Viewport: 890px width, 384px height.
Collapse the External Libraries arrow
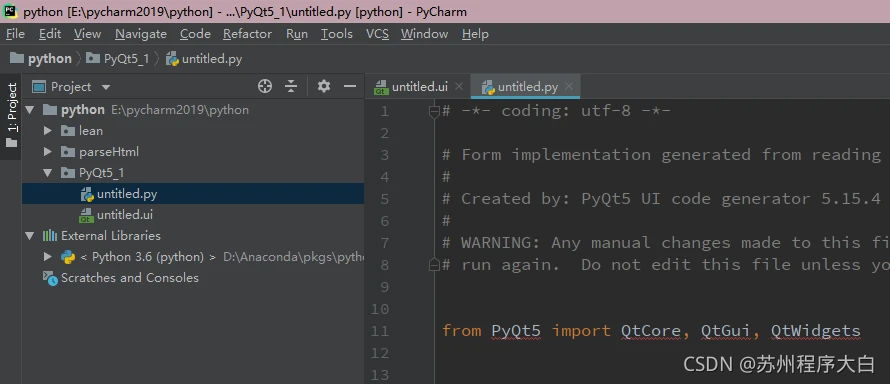pyautogui.click(x=30, y=236)
